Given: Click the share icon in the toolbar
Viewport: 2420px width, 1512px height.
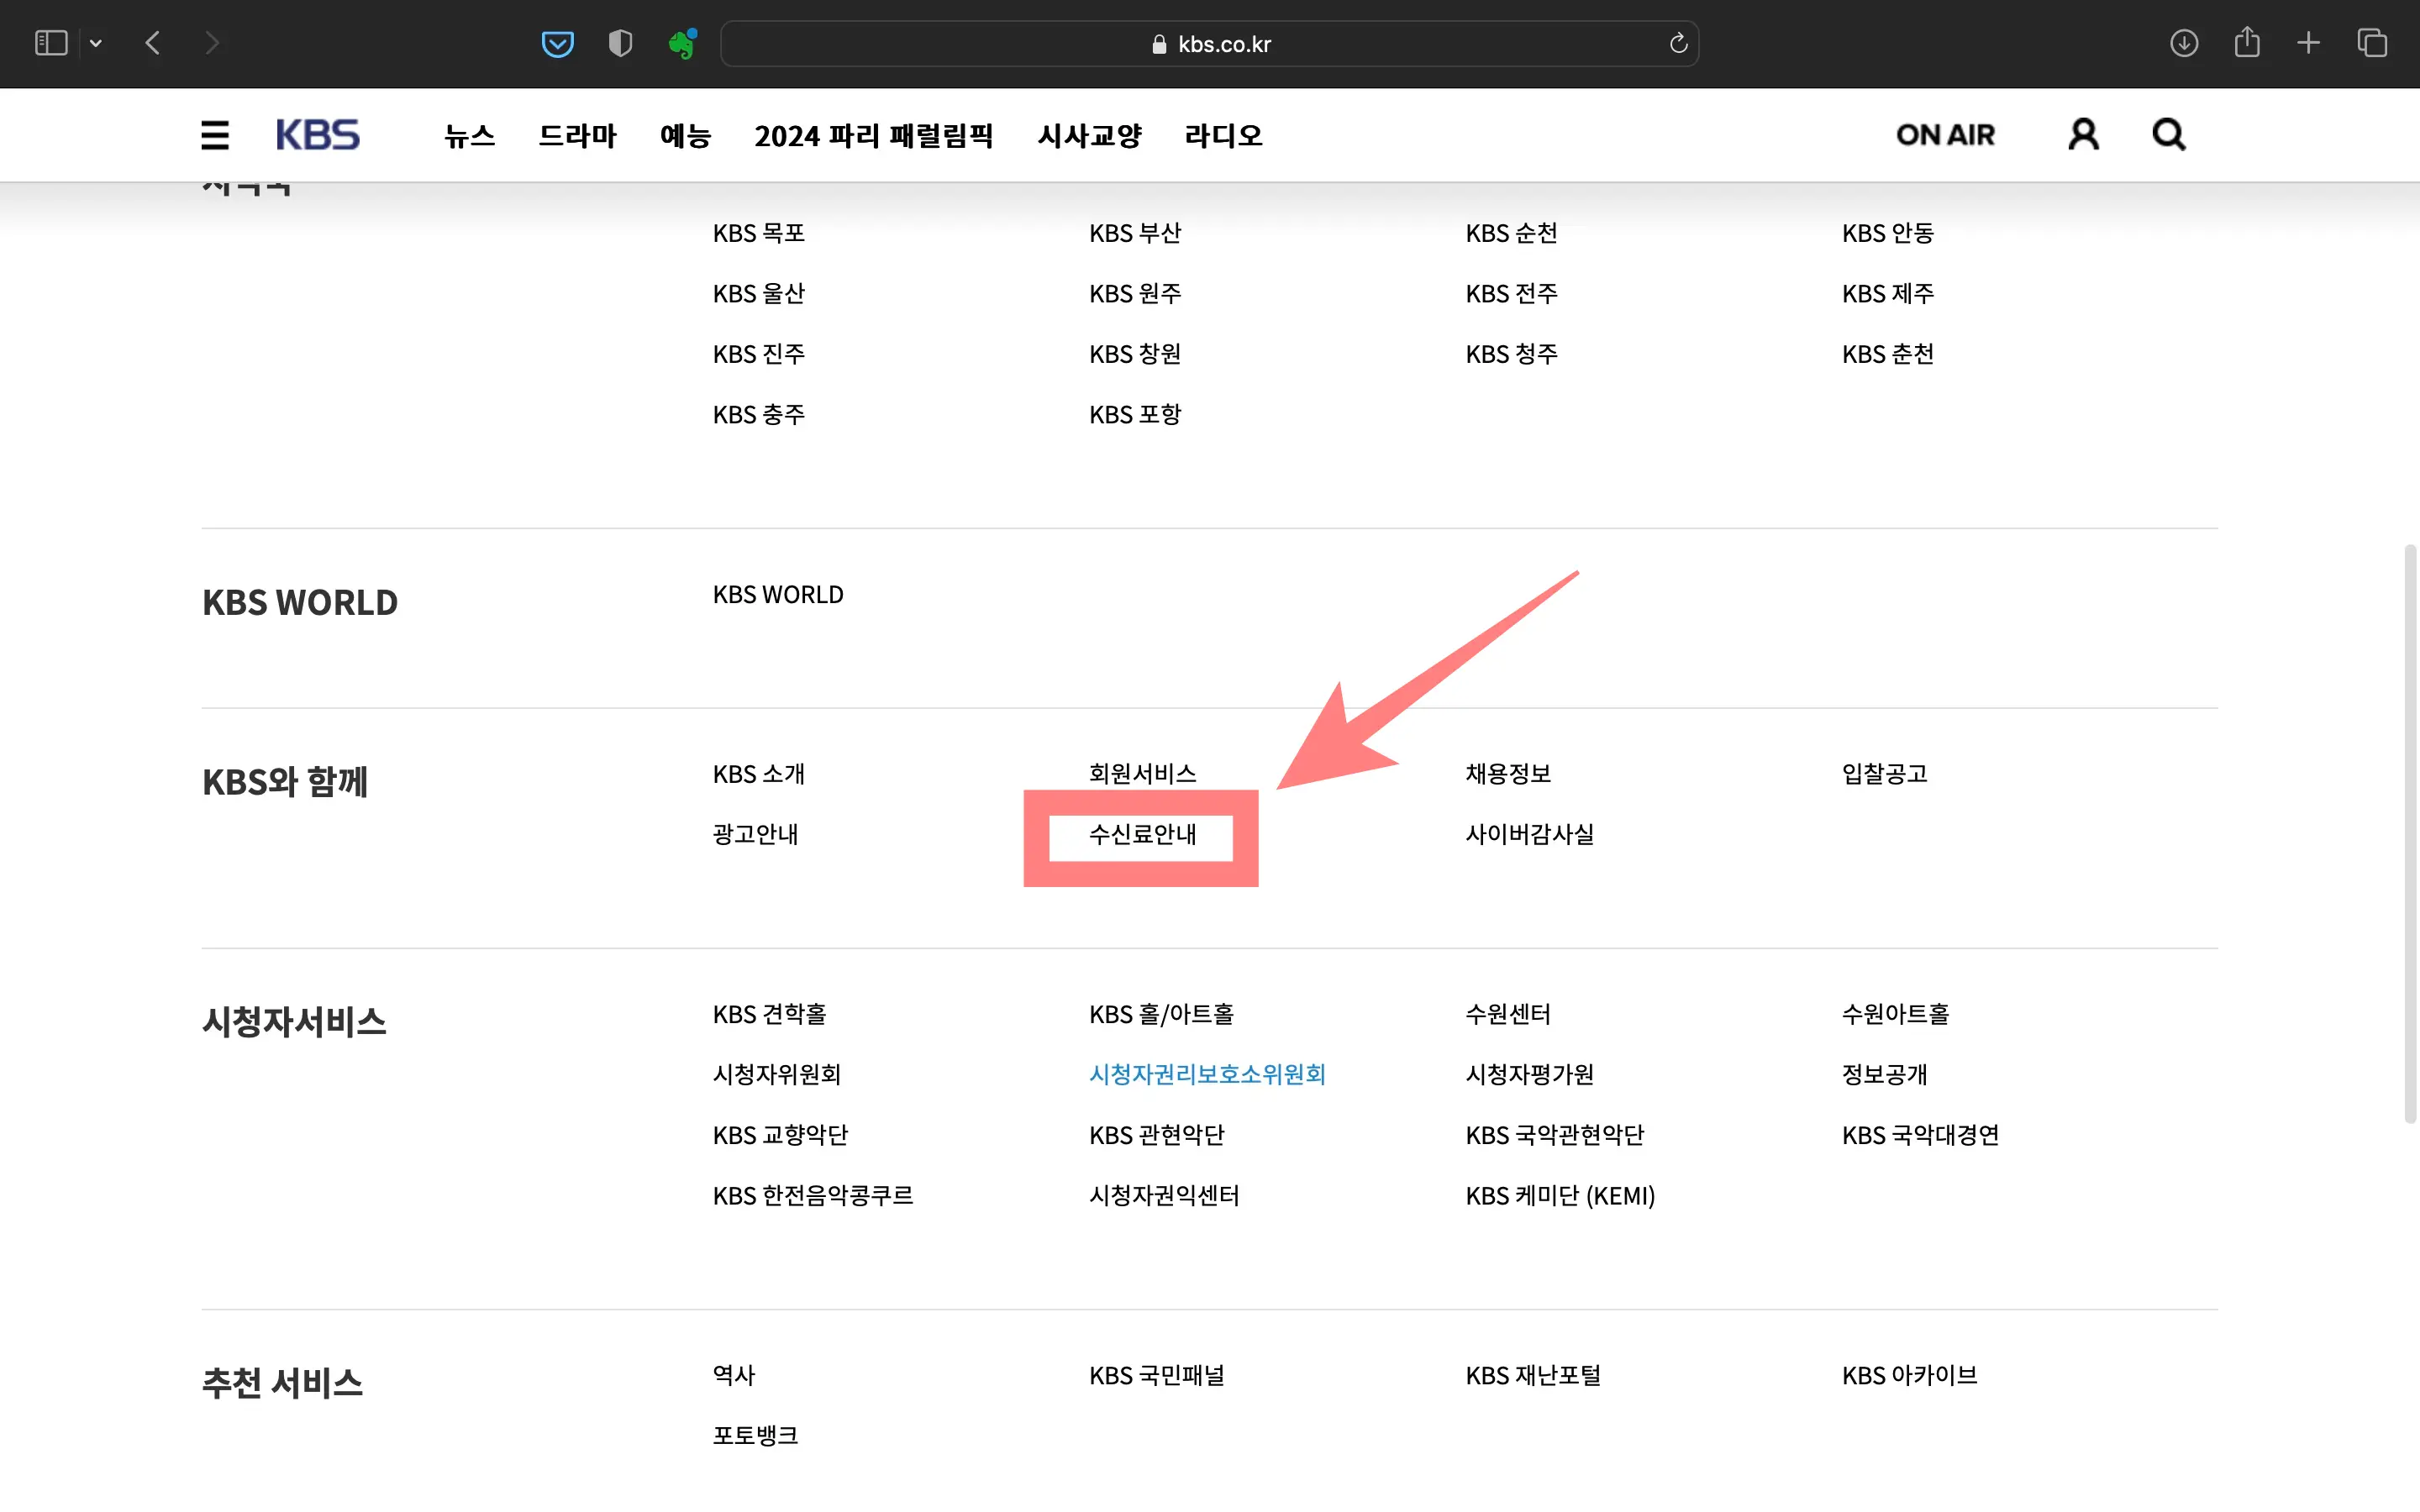Looking at the screenshot, I should [x=2248, y=43].
